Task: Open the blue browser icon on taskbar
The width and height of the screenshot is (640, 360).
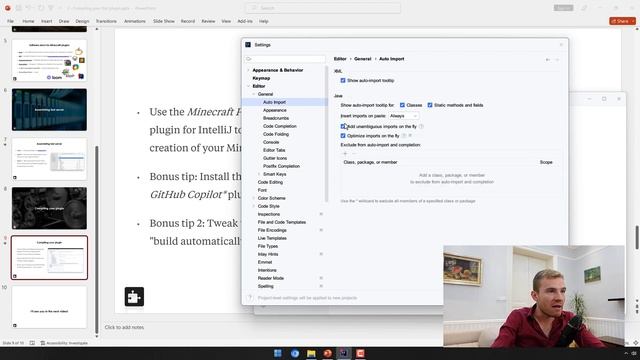Action: 295,353
